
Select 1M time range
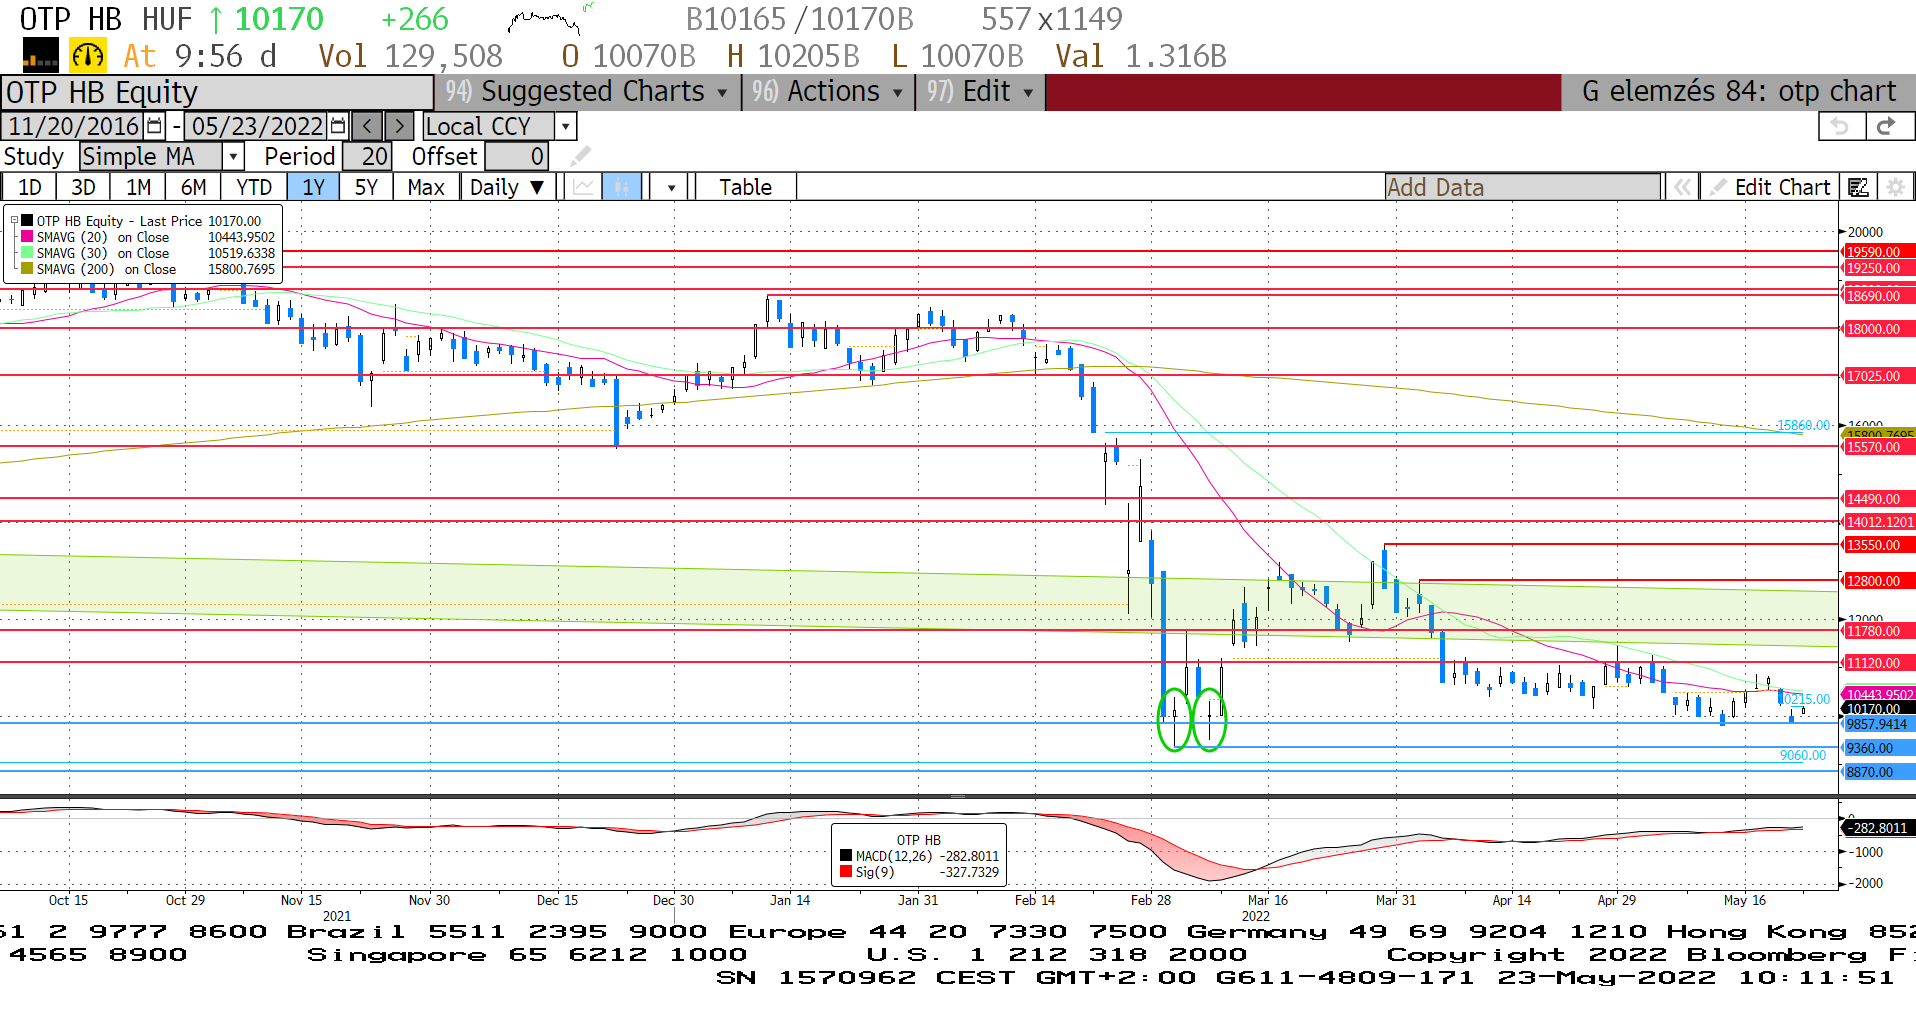(138, 187)
